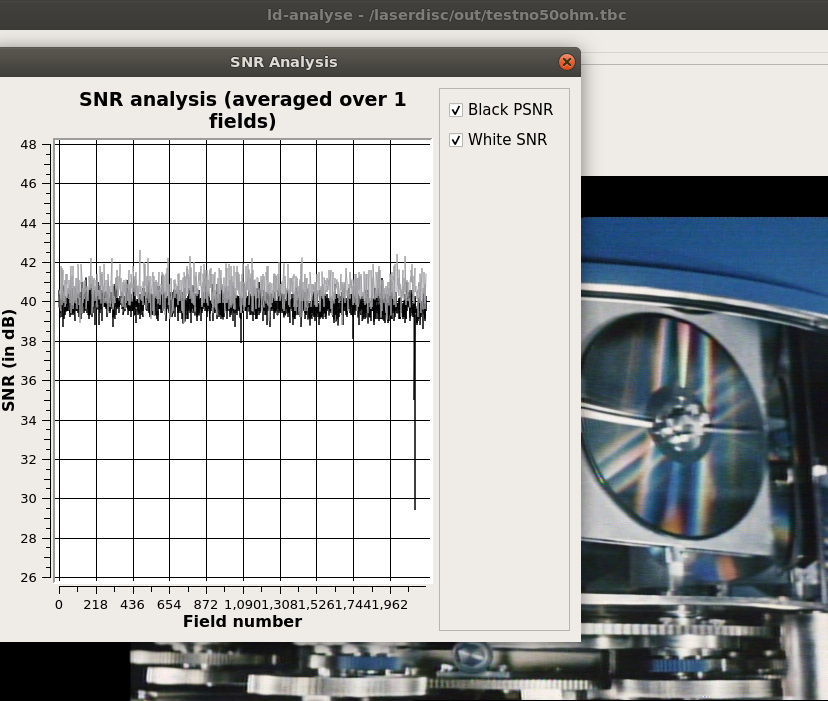
Task: Uncheck the Black PSNR checkbox
Action: [x=456, y=110]
